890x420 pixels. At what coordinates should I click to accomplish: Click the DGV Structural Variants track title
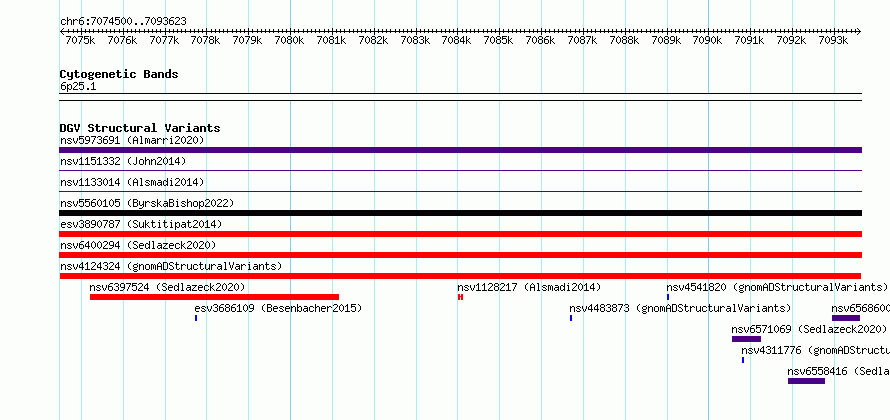(x=140, y=128)
